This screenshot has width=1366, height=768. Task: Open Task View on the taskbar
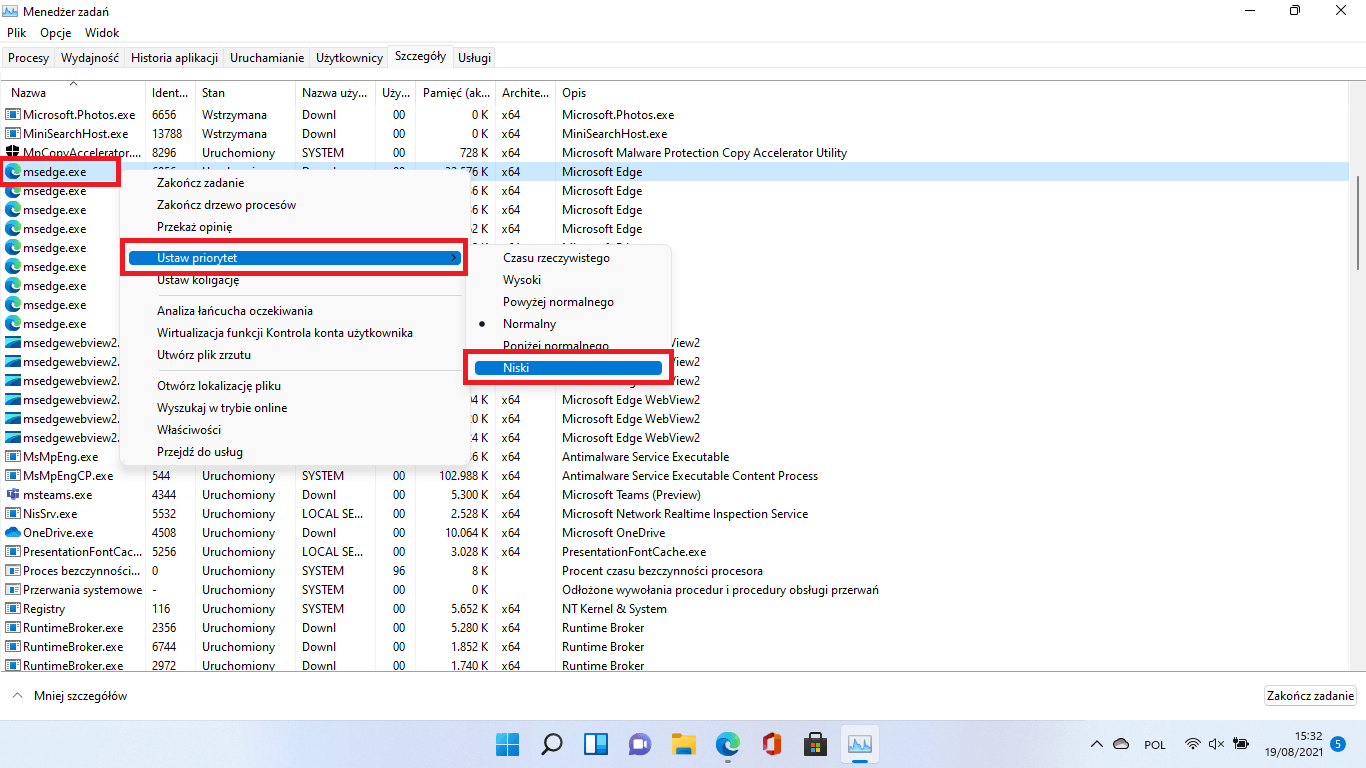pos(596,745)
